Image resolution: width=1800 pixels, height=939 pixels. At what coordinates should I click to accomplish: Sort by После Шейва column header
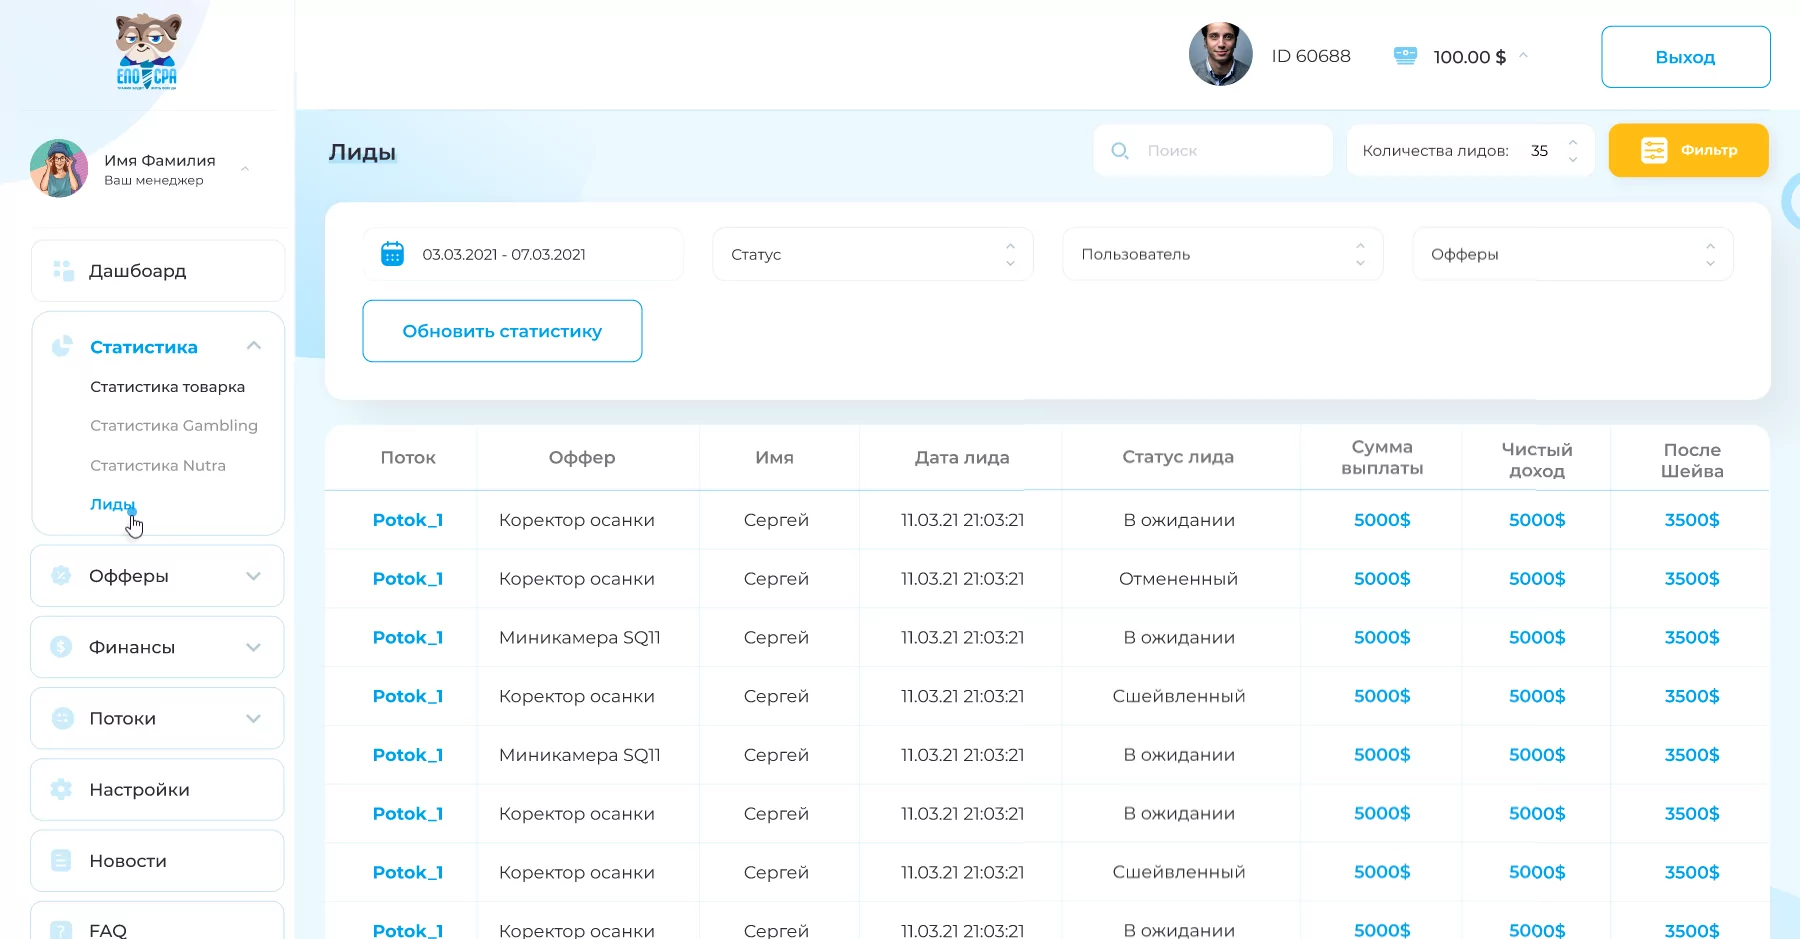click(x=1692, y=460)
